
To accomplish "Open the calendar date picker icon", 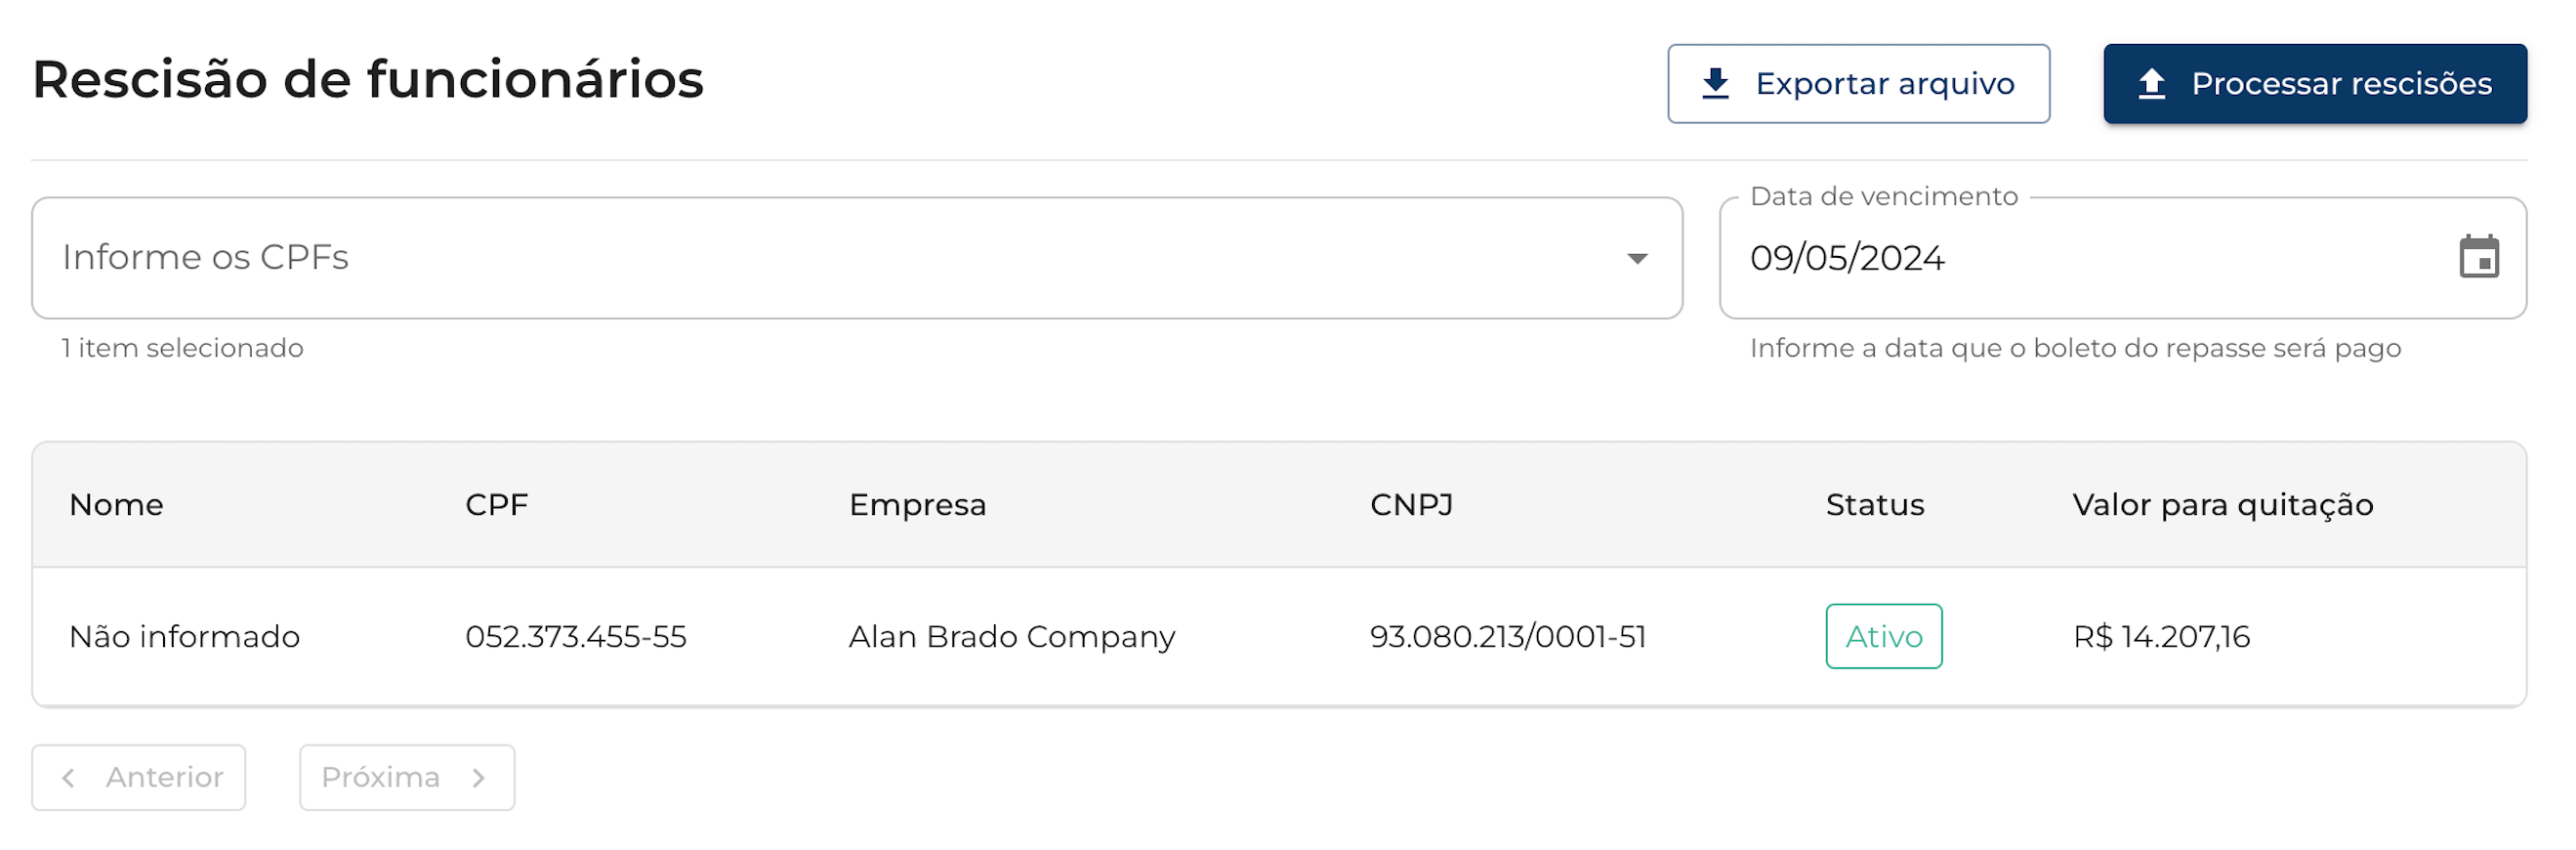I will pos(2478,257).
